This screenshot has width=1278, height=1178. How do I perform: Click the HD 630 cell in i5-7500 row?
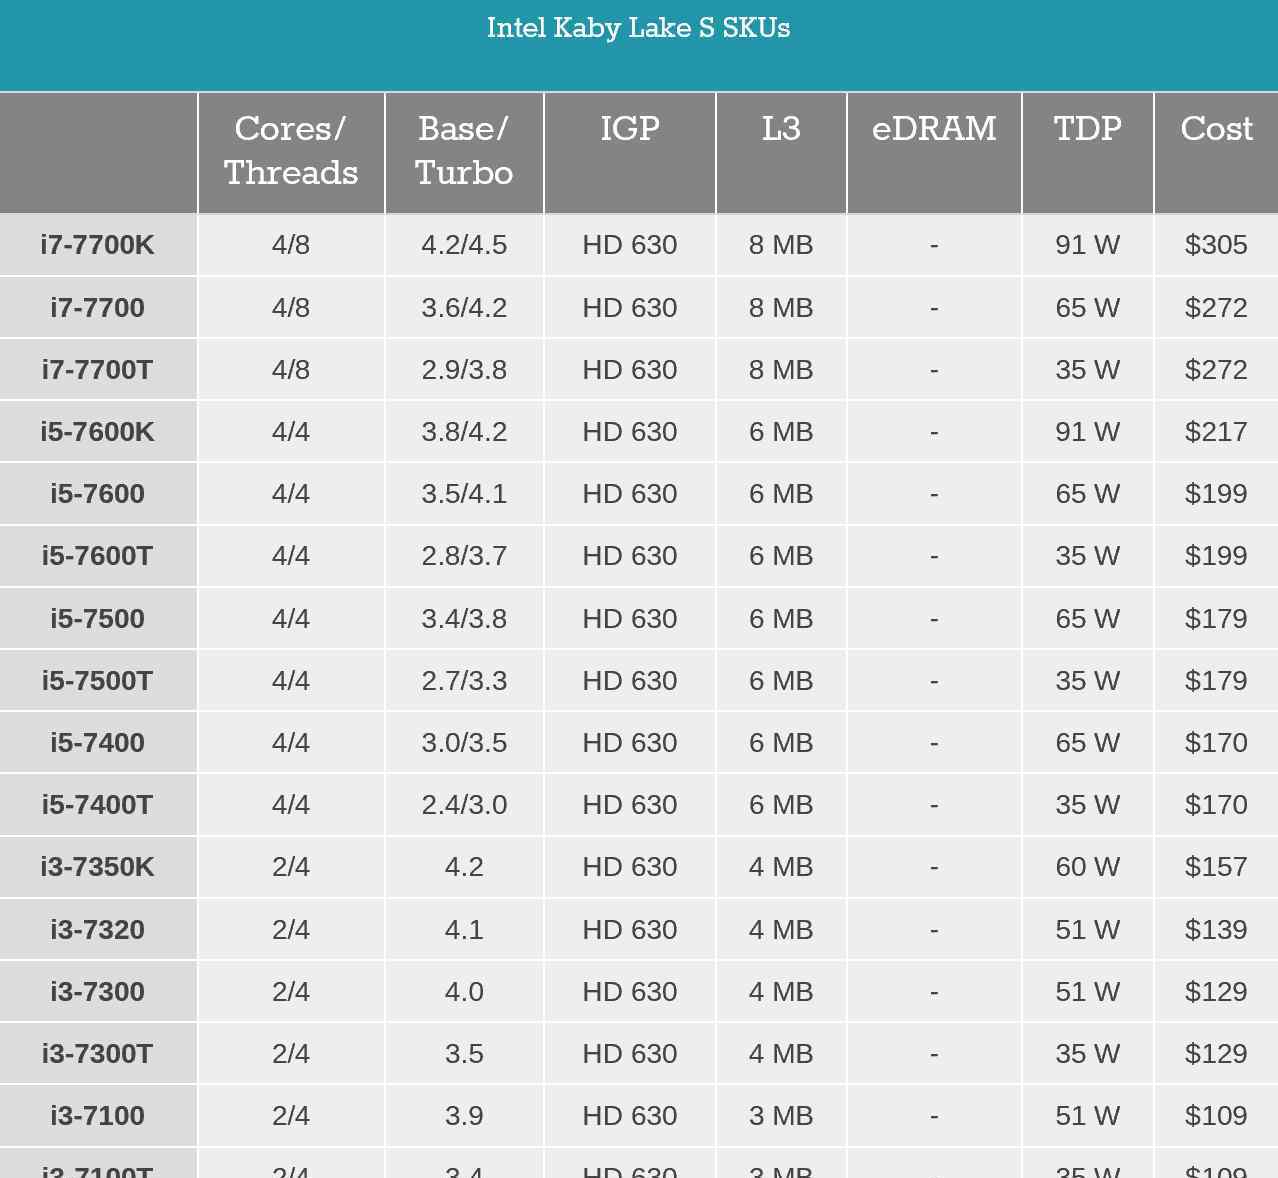coord(630,619)
